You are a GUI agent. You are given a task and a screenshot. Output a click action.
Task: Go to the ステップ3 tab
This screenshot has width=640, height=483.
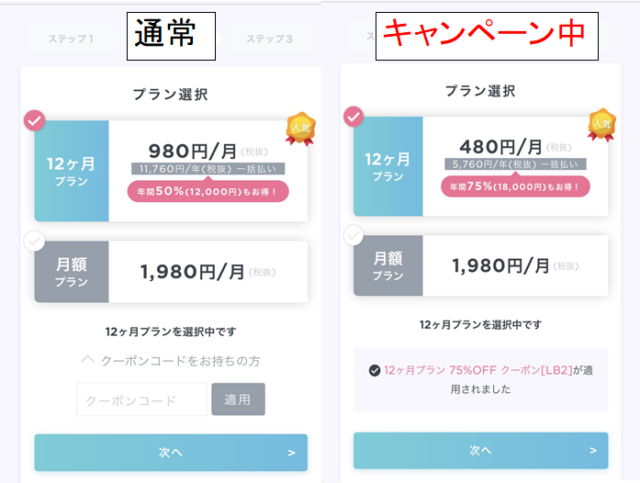coord(269,39)
